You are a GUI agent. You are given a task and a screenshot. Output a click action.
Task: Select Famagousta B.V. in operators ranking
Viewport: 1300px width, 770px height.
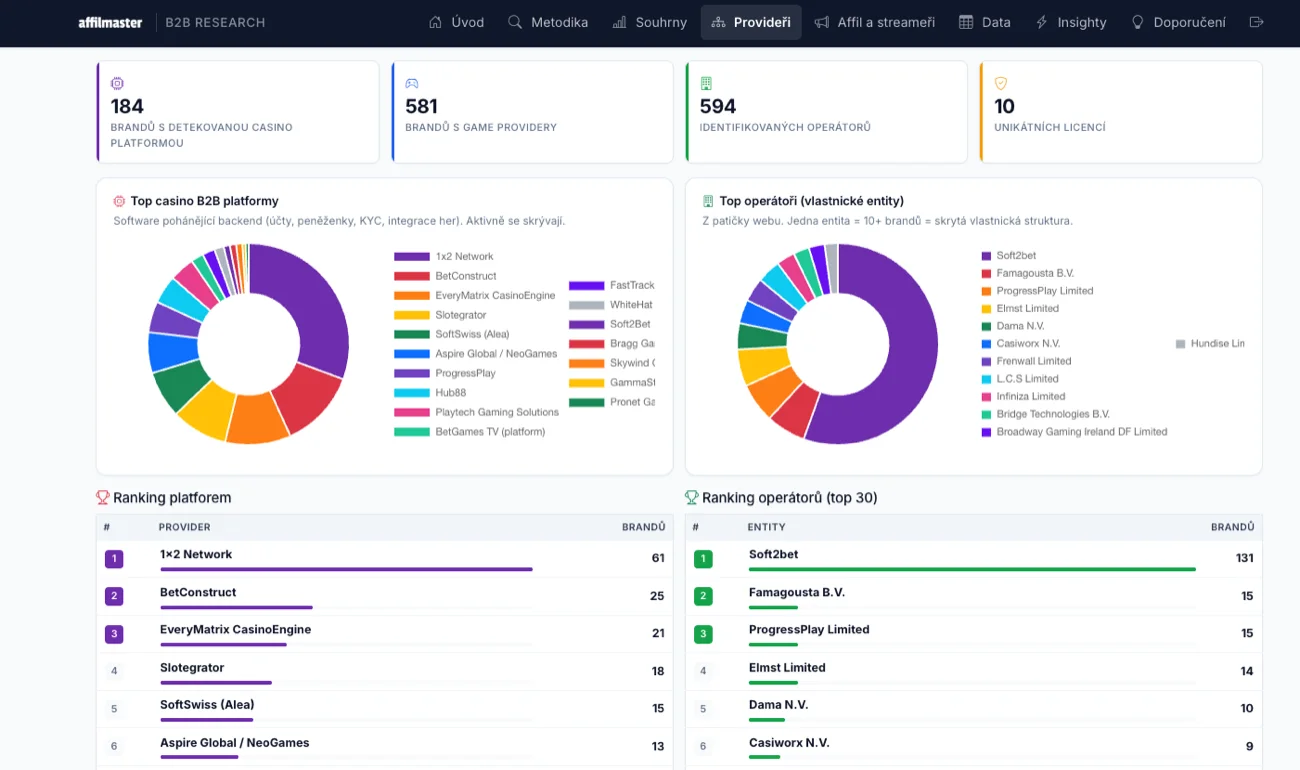click(x=974, y=597)
